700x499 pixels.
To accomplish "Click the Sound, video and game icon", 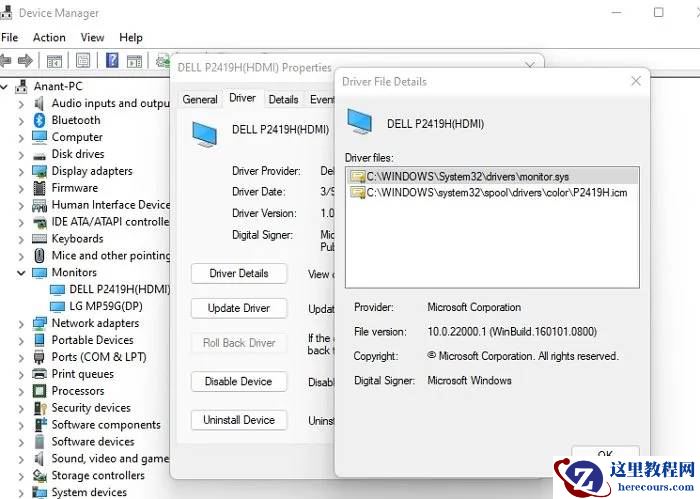I will click(39, 458).
